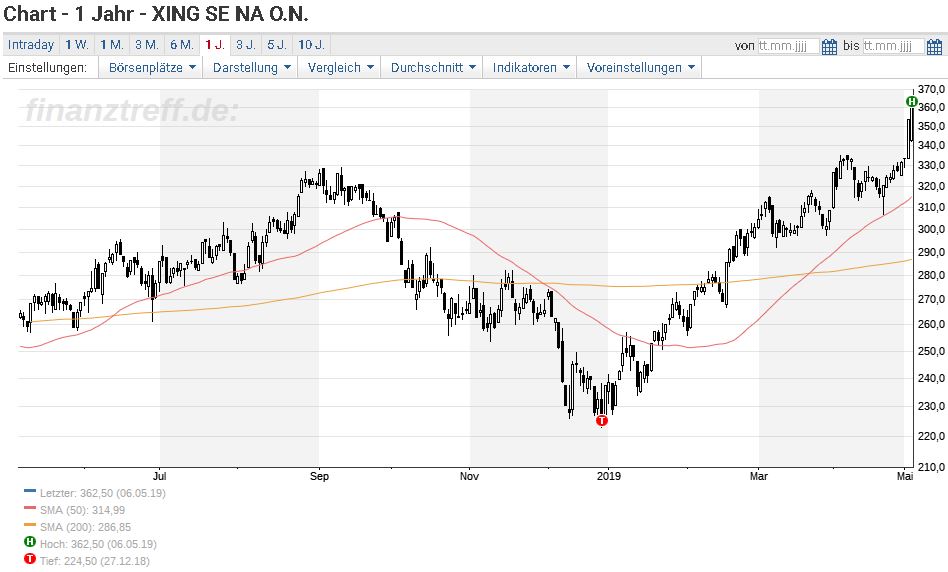Open the Darstellung dropdown

coord(250,68)
